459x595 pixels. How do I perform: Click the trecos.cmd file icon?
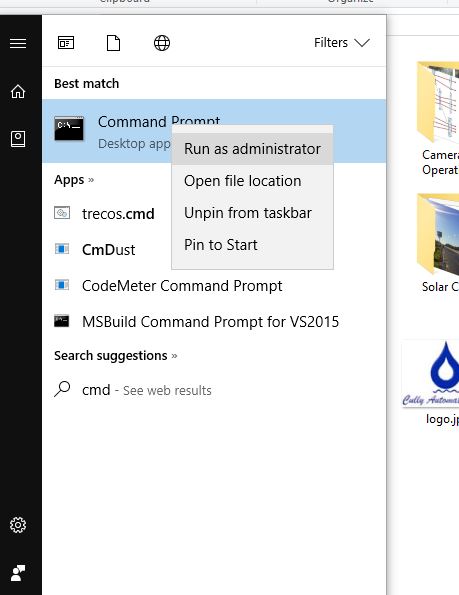point(62,213)
